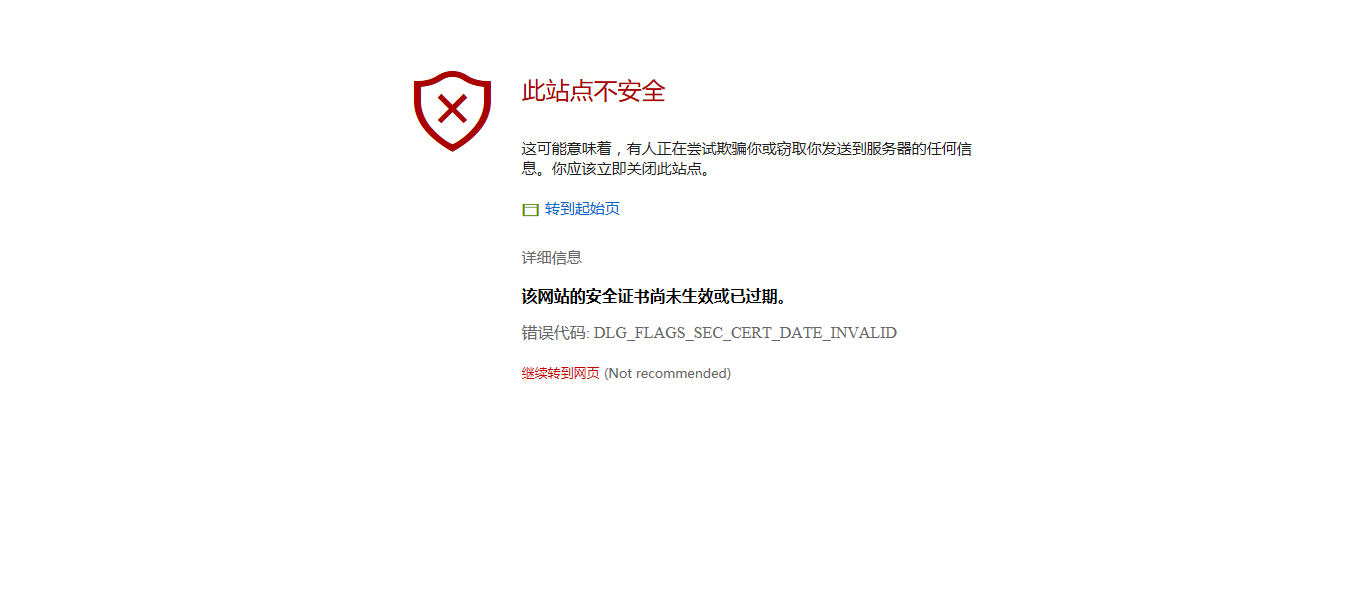This screenshot has width=1365, height=616.
Task: Click the word 服务器 in the warning paragraph
Action: pyautogui.click(x=889, y=149)
